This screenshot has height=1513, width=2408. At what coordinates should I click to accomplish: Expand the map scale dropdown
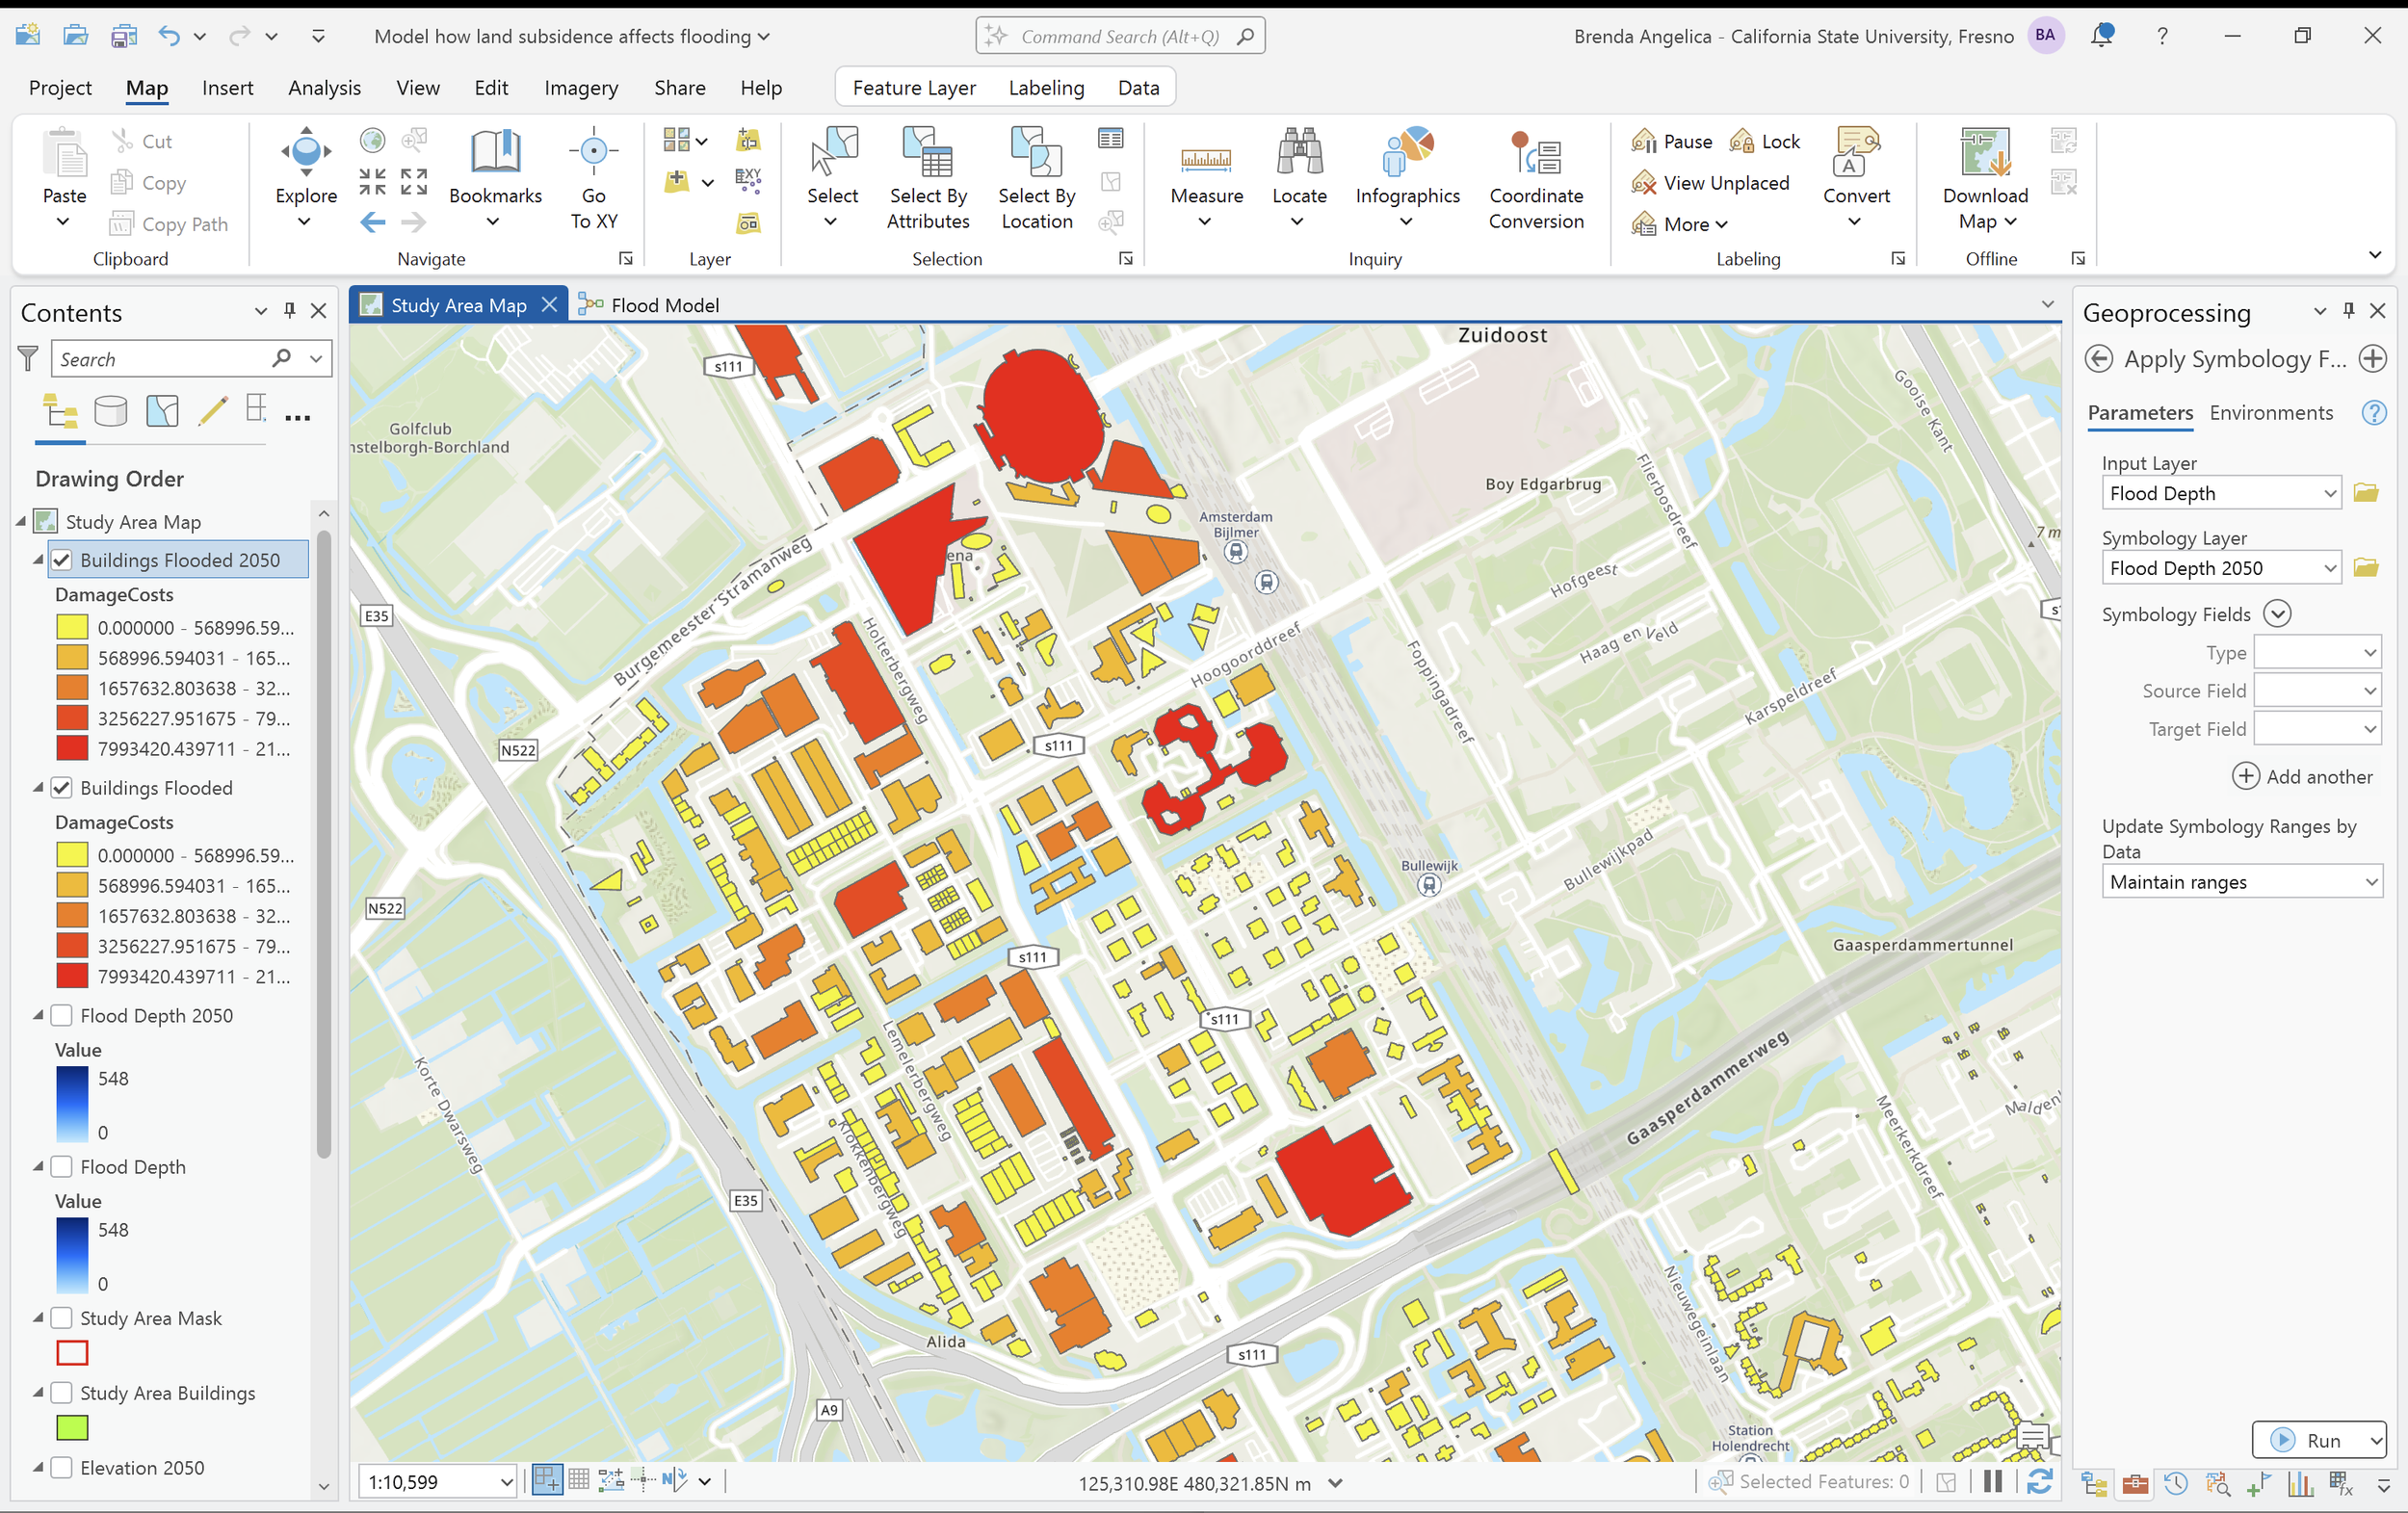click(506, 1482)
